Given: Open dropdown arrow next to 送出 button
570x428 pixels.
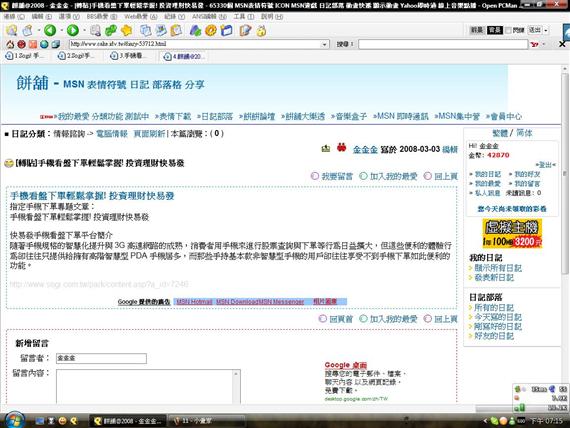Looking at the screenshot, I should 546,30.
